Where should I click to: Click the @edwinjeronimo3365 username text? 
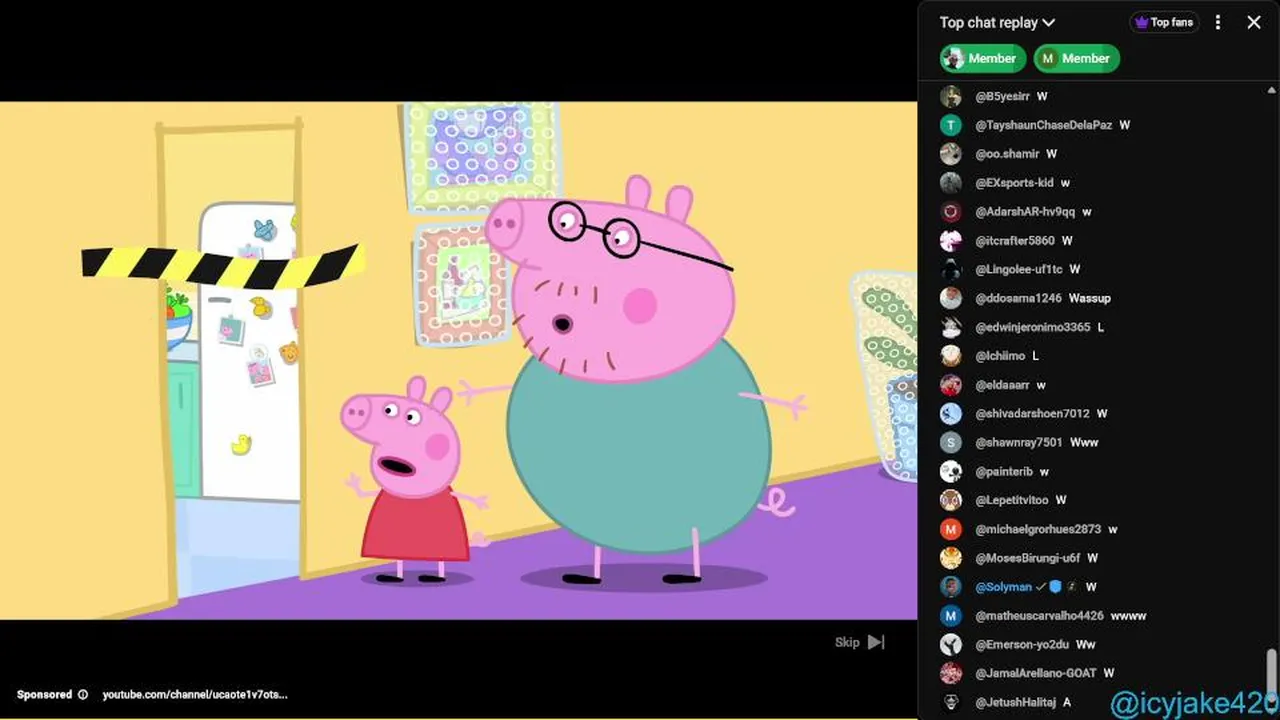tap(1032, 327)
